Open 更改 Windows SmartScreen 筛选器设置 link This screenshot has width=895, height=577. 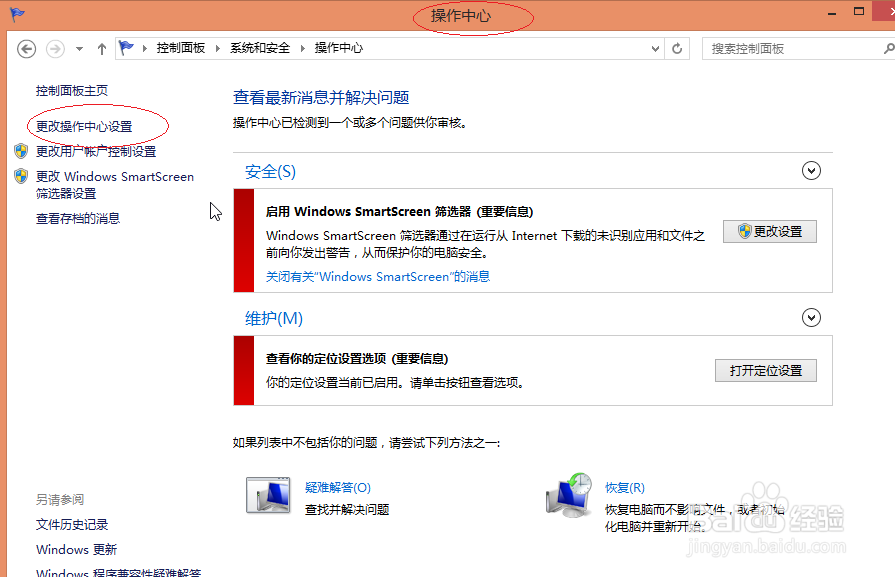(115, 185)
